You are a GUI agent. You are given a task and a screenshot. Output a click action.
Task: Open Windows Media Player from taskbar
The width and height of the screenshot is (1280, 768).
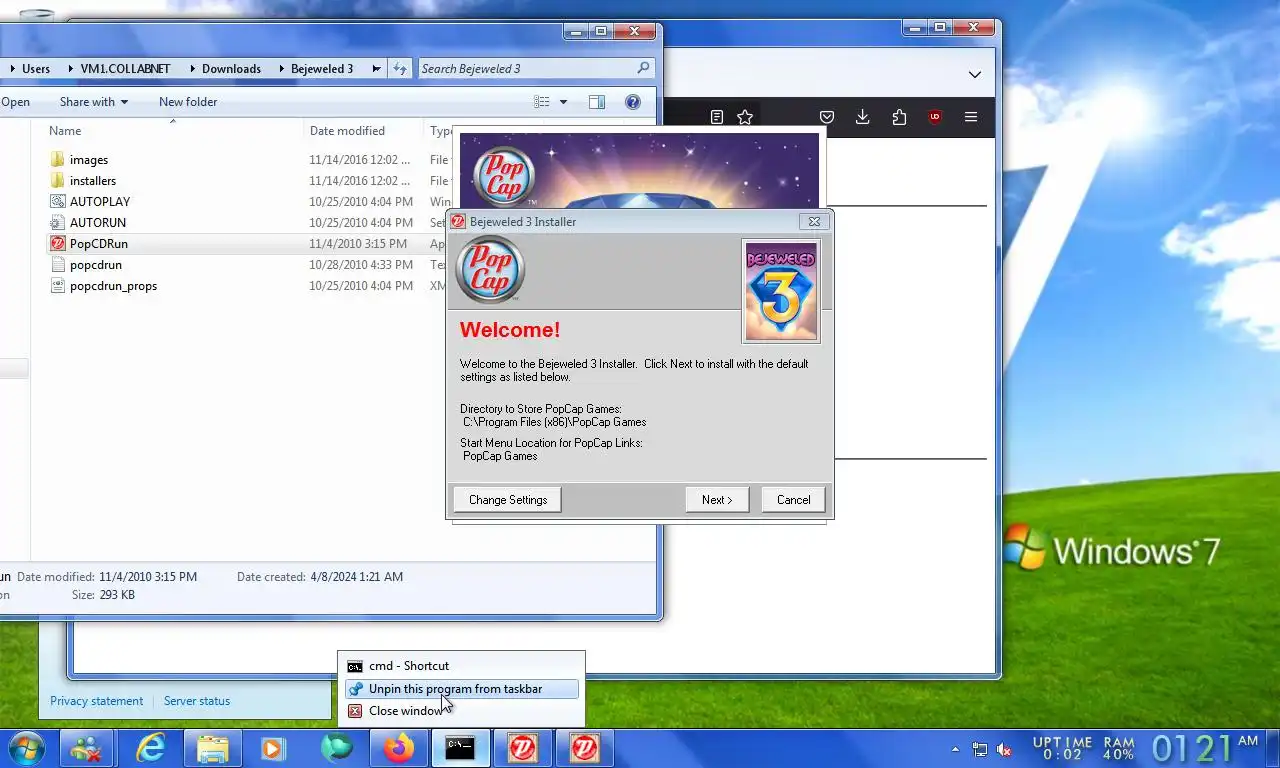point(272,748)
